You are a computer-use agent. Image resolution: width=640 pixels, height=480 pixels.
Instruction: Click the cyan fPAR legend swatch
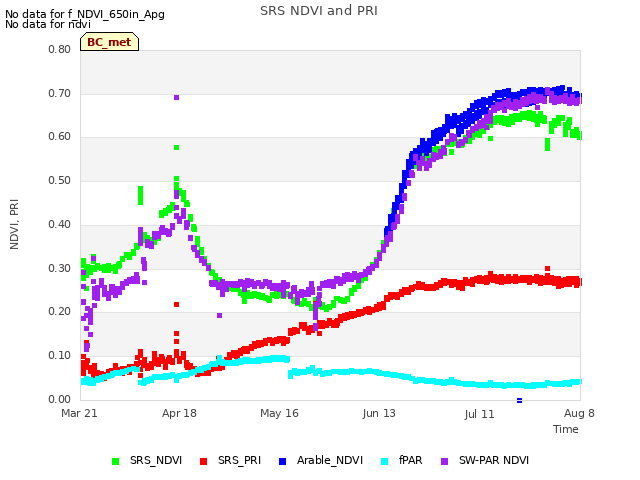coord(384,461)
